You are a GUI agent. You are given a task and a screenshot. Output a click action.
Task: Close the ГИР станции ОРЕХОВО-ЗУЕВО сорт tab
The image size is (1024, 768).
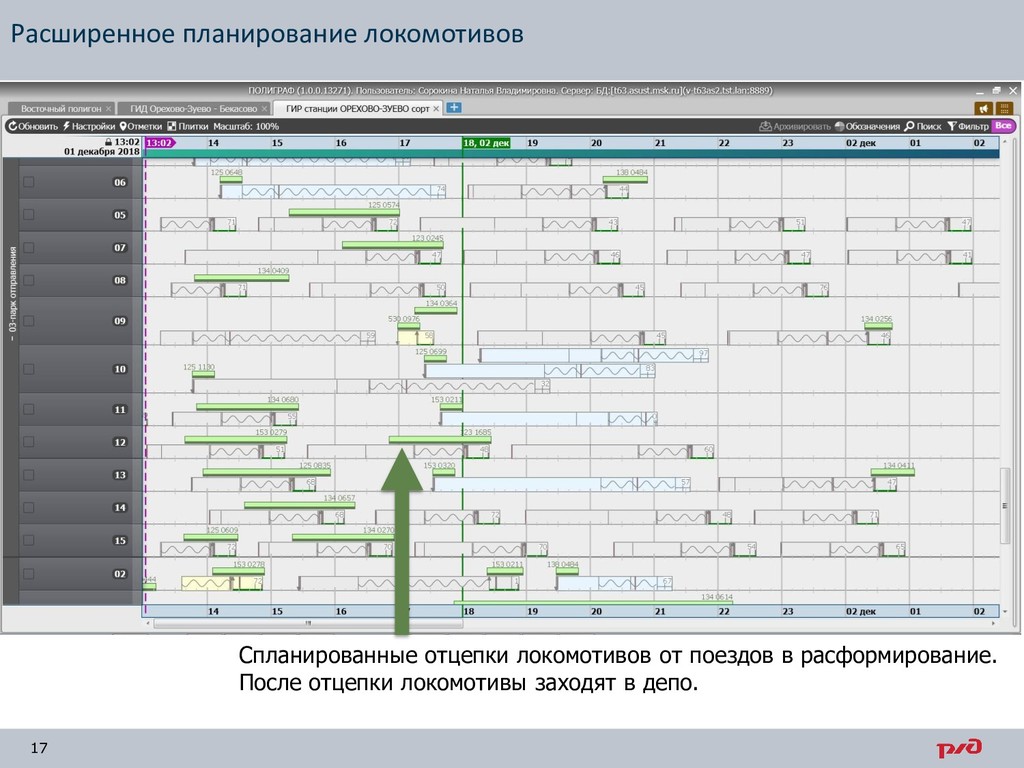pyautogui.click(x=436, y=108)
